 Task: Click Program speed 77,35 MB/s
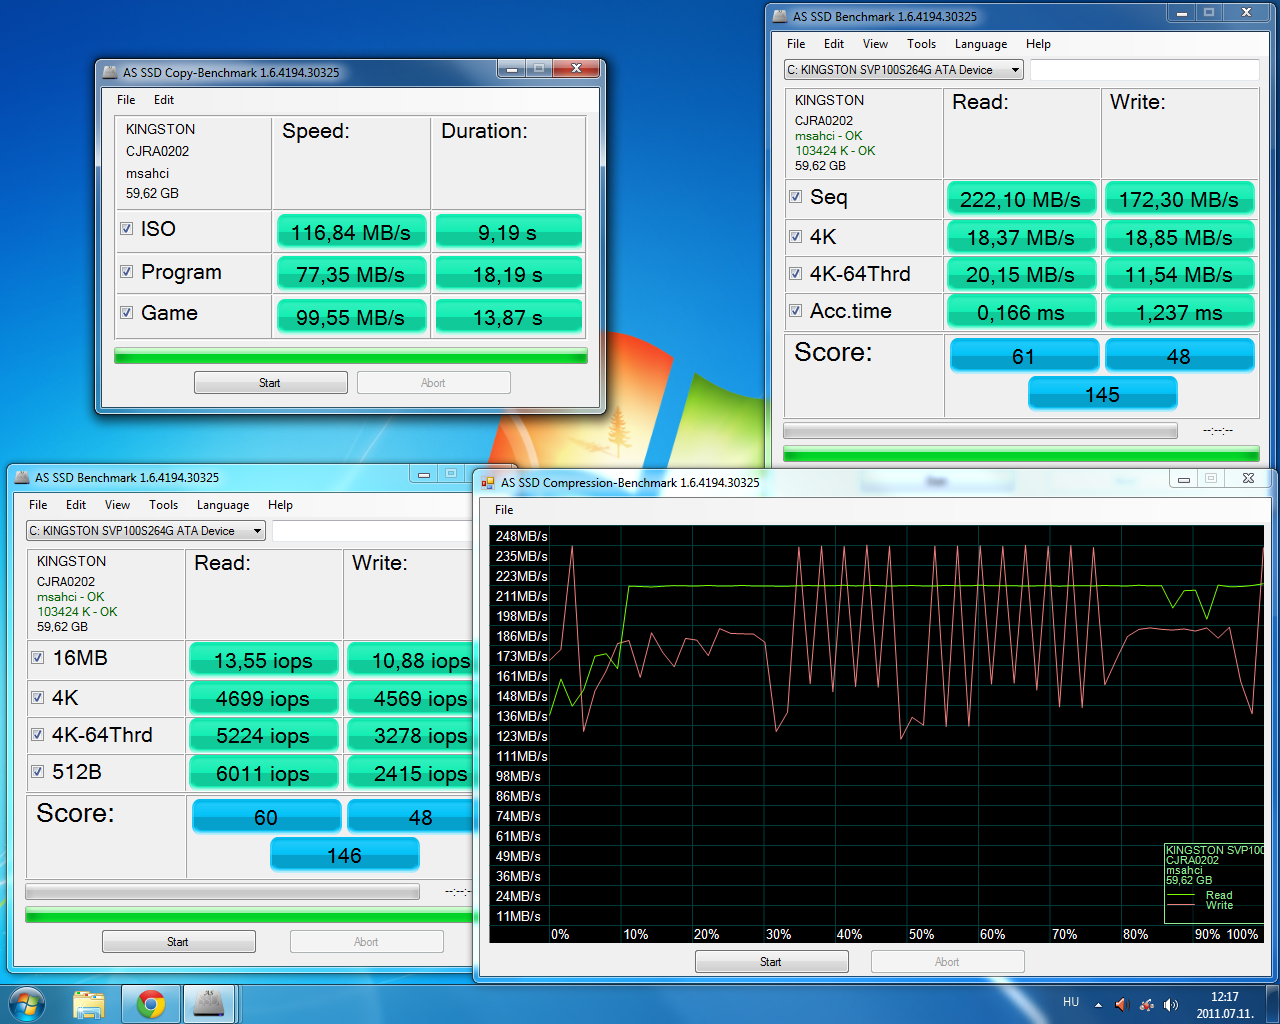(x=351, y=274)
